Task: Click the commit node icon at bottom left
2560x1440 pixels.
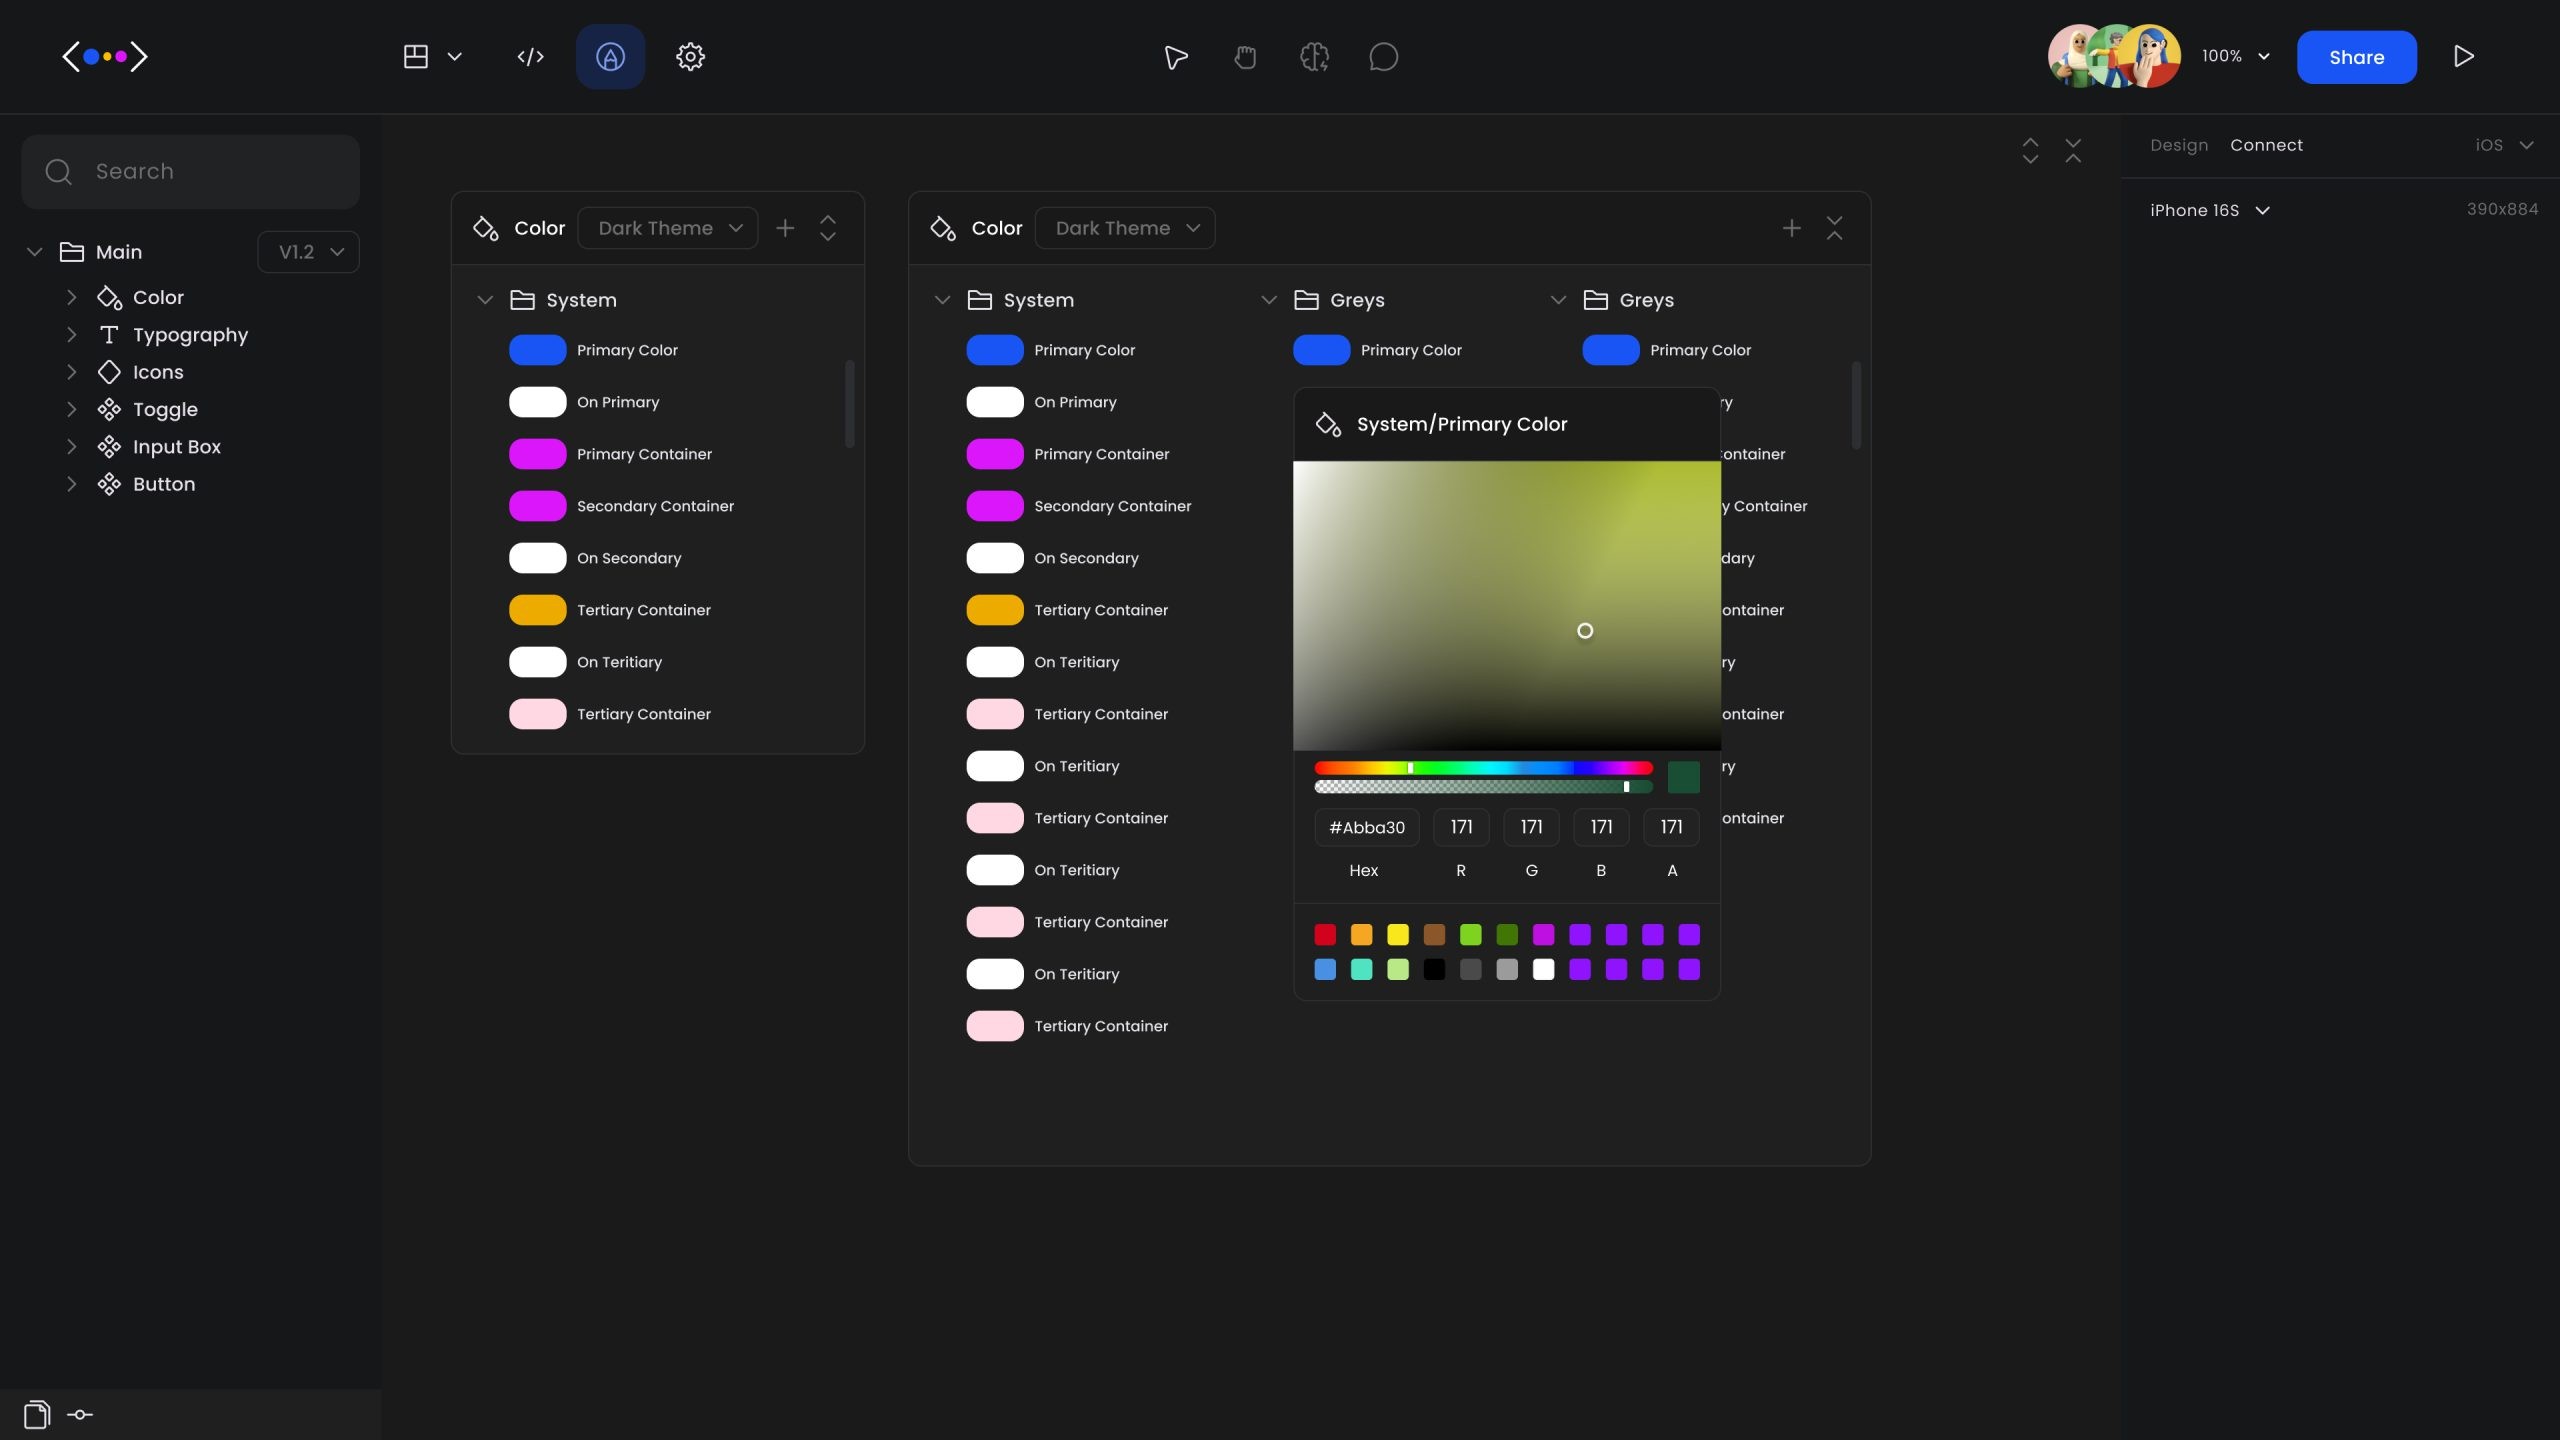Action: point(80,1414)
